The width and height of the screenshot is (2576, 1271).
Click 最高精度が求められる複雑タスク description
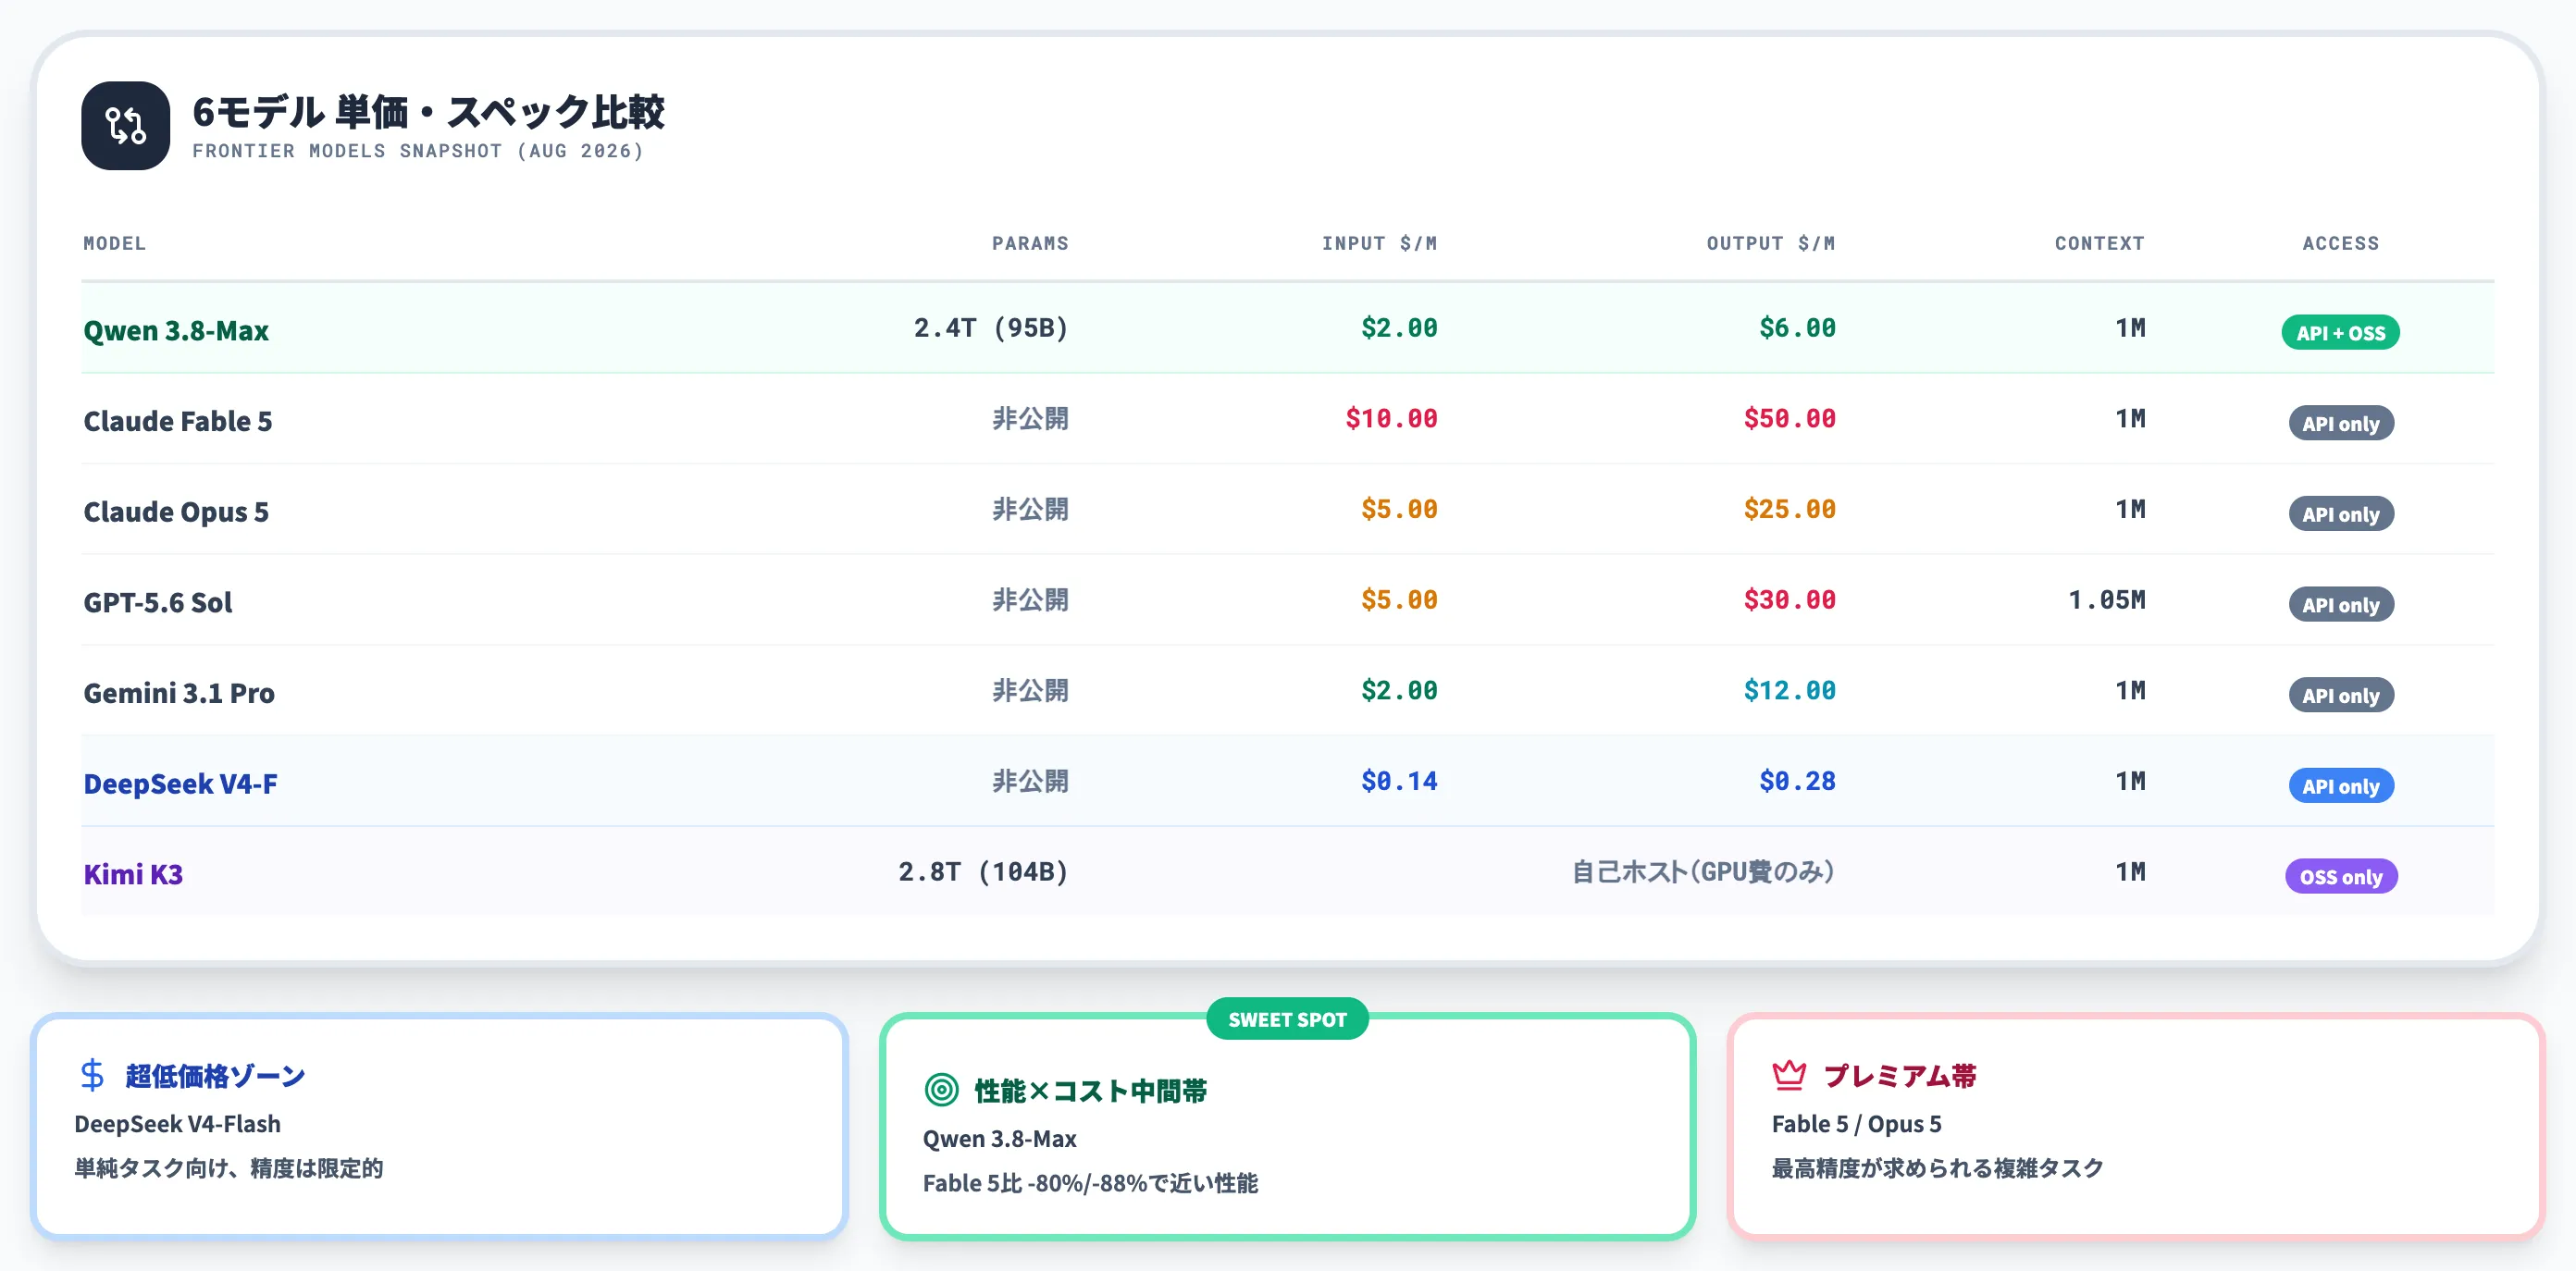(x=1937, y=1168)
